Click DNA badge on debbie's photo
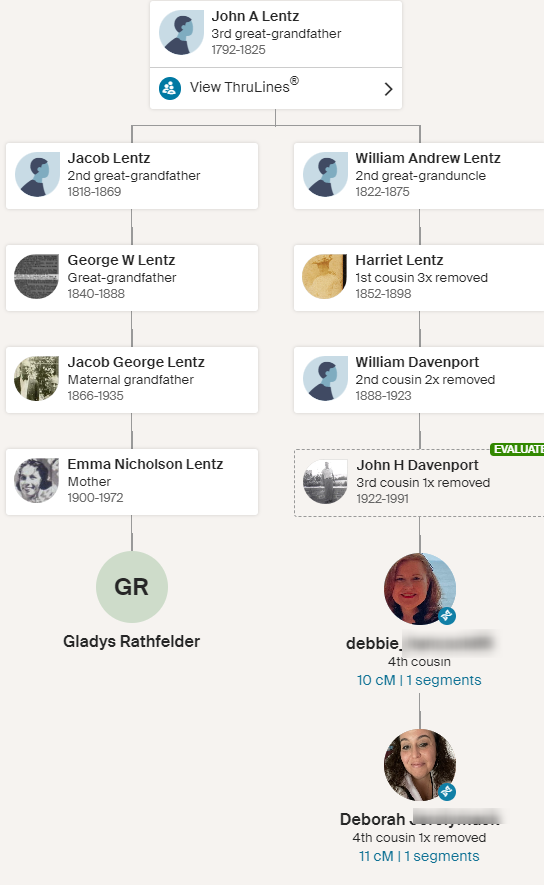The height and width of the screenshot is (885, 544). point(447,615)
